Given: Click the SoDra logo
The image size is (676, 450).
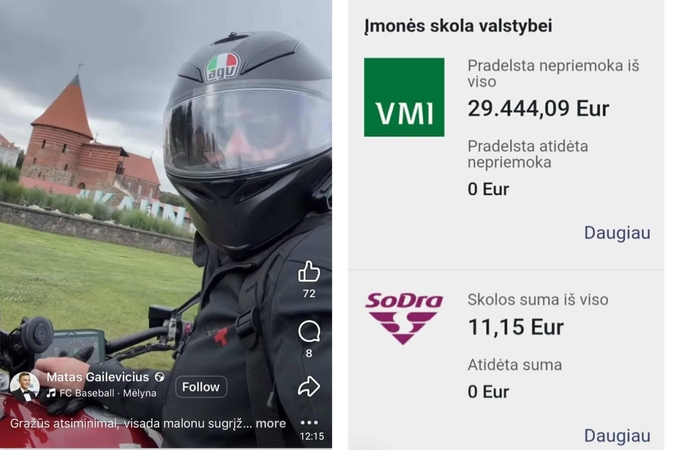Looking at the screenshot, I should click(x=404, y=319).
